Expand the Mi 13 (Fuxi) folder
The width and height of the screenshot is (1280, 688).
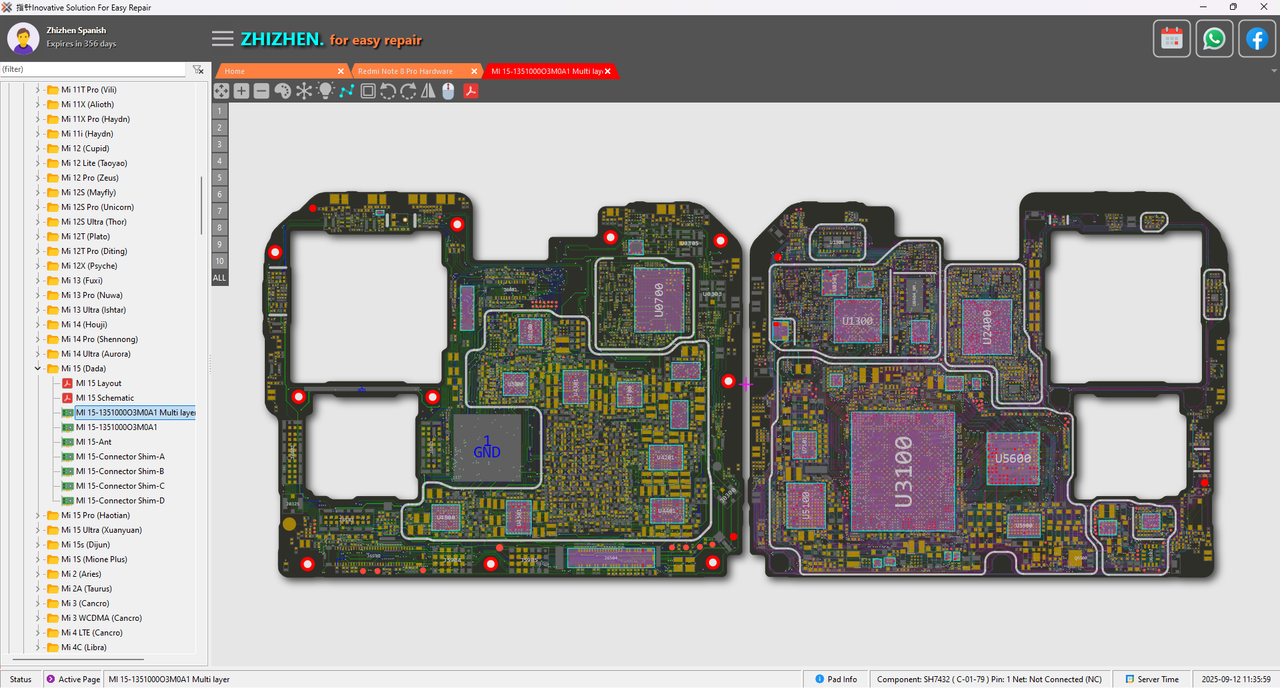click(x=38, y=280)
